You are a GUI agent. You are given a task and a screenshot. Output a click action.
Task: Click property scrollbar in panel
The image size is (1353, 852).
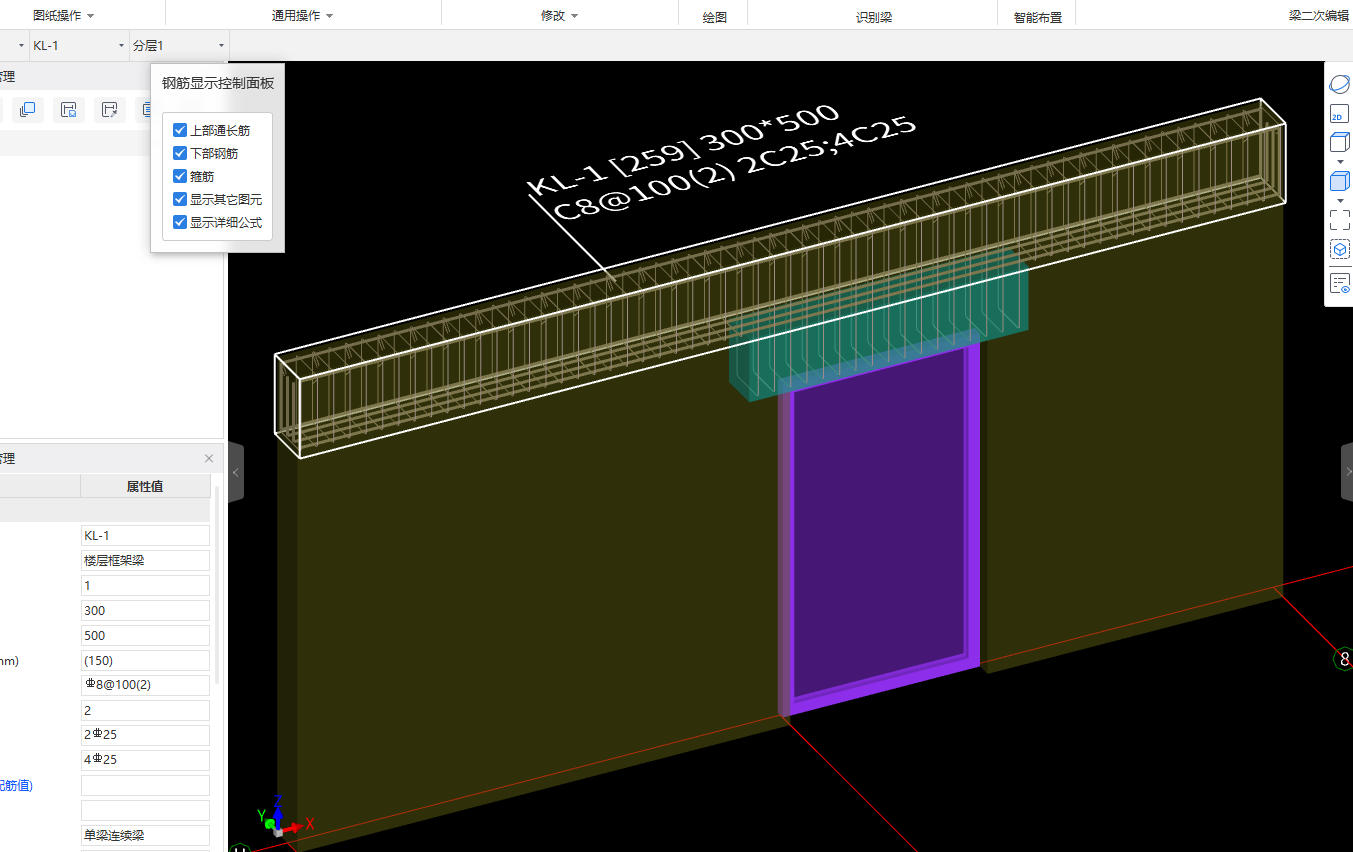pos(218,585)
